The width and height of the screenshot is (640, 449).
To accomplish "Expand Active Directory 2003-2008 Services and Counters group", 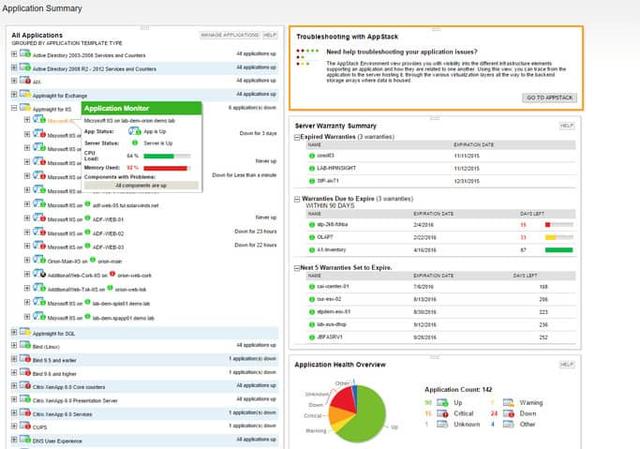I will 13,53.
